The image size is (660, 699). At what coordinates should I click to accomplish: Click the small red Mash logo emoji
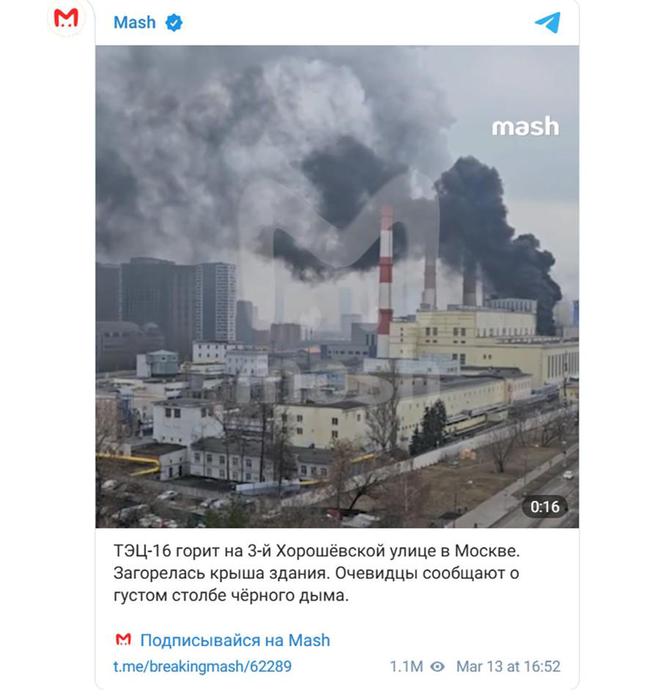(123, 639)
